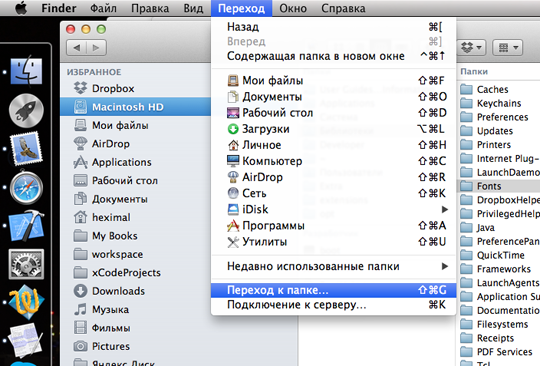Screen dimensions: 540x366
Task: Select the Updates folder
Action: 499,131
